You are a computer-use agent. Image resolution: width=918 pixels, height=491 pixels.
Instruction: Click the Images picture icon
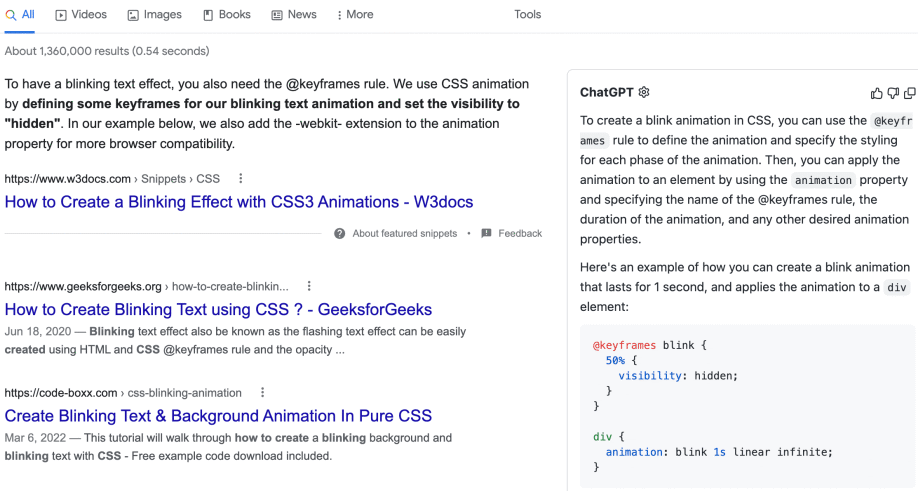point(133,15)
